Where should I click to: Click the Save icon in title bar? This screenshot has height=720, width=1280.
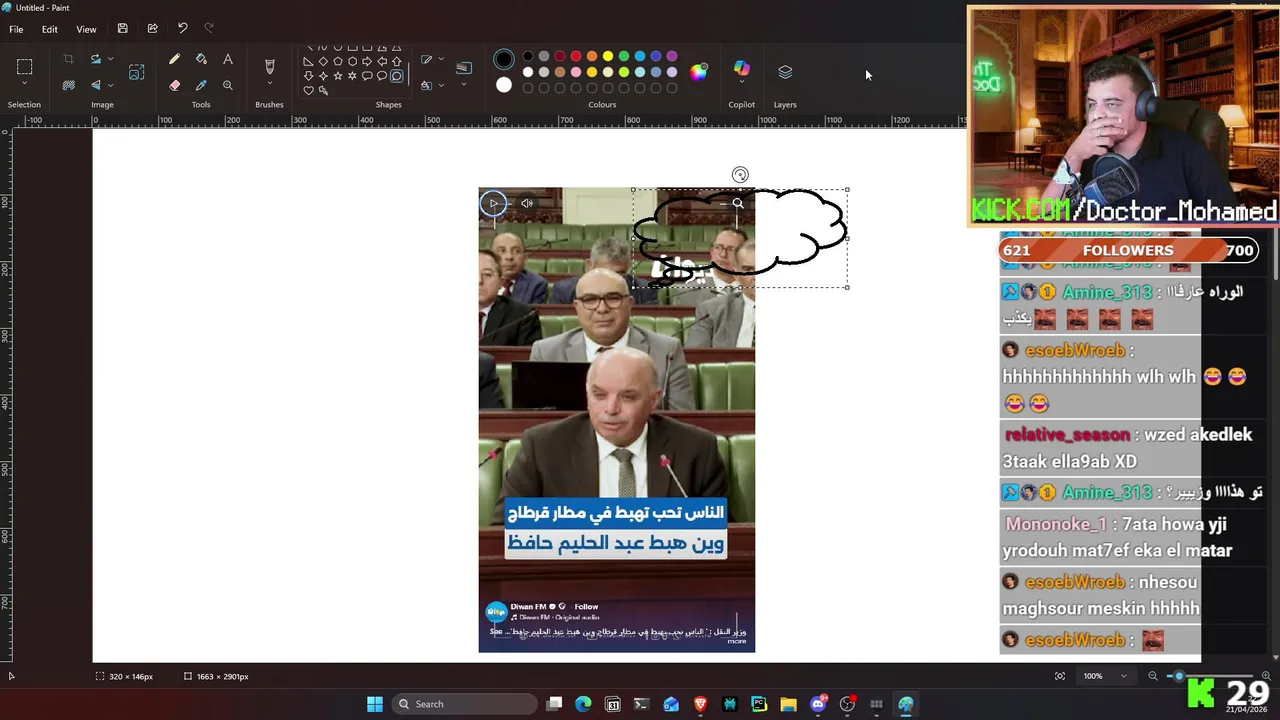122,29
